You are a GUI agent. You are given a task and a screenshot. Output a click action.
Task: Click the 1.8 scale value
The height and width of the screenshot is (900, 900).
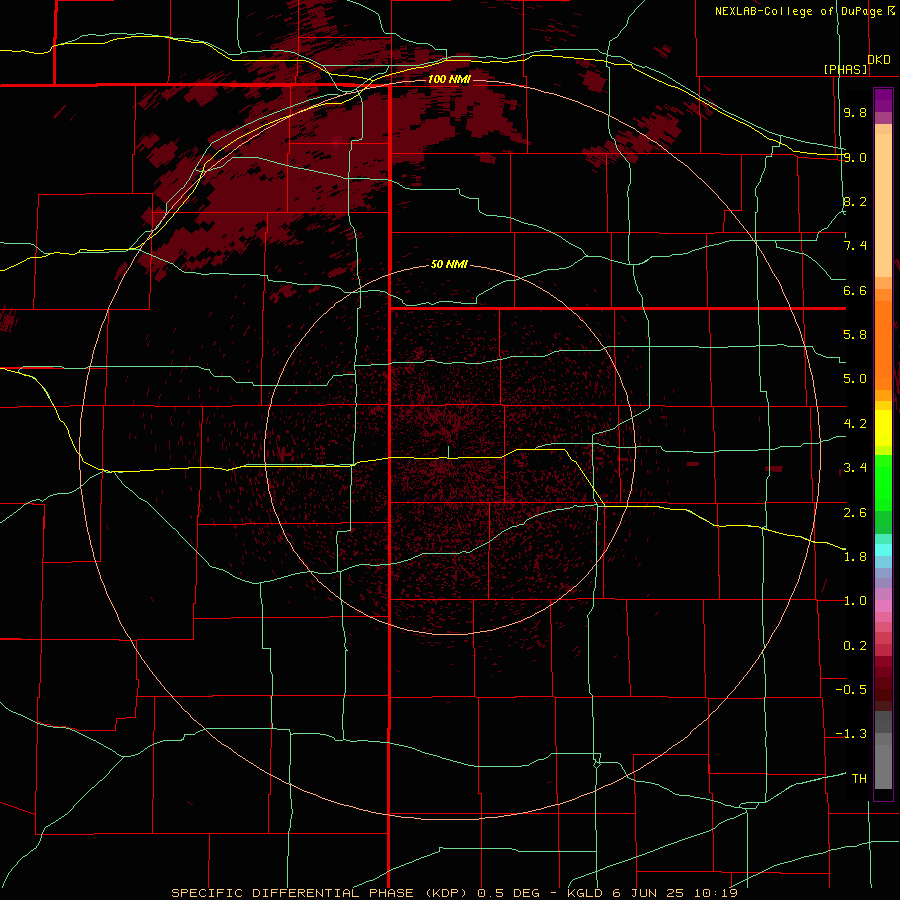pyautogui.click(x=855, y=557)
